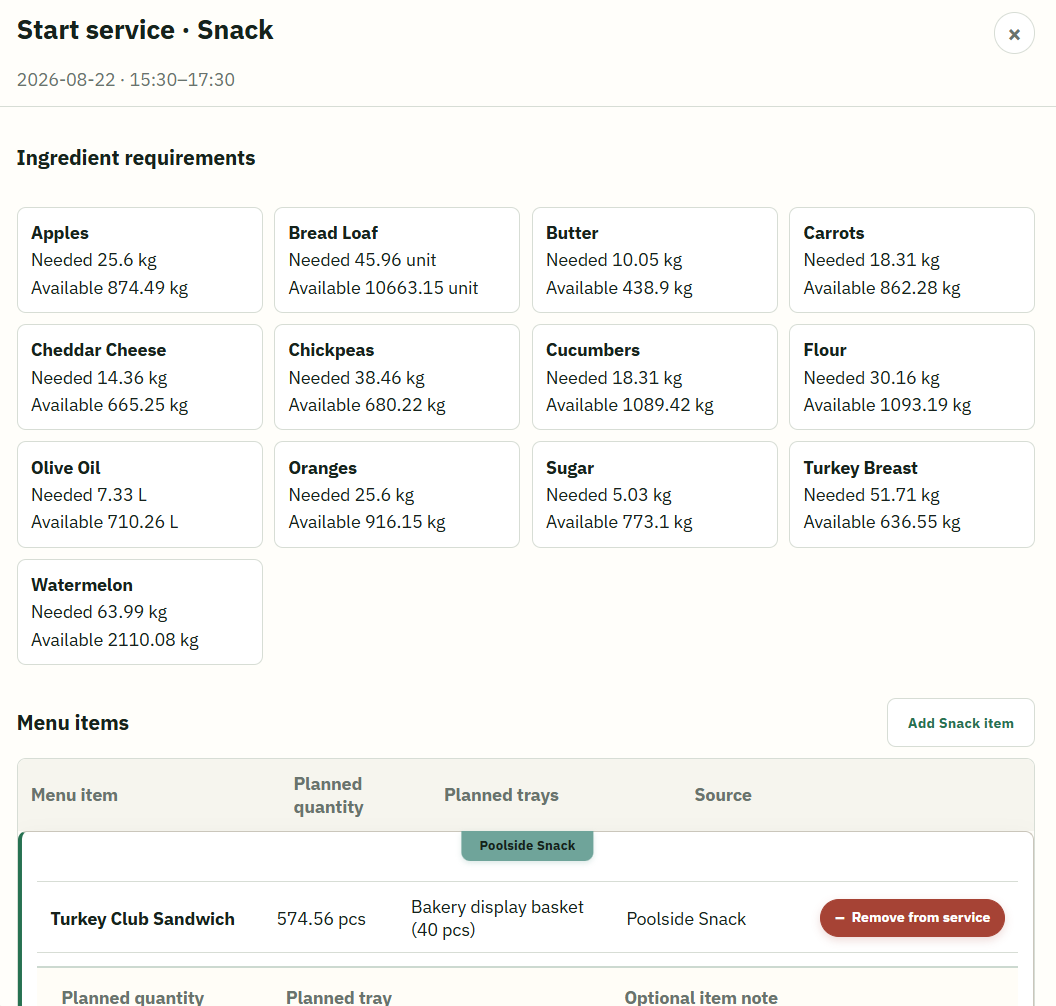
Task: Select the Poolside Snack badge
Action: (x=527, y=846)
